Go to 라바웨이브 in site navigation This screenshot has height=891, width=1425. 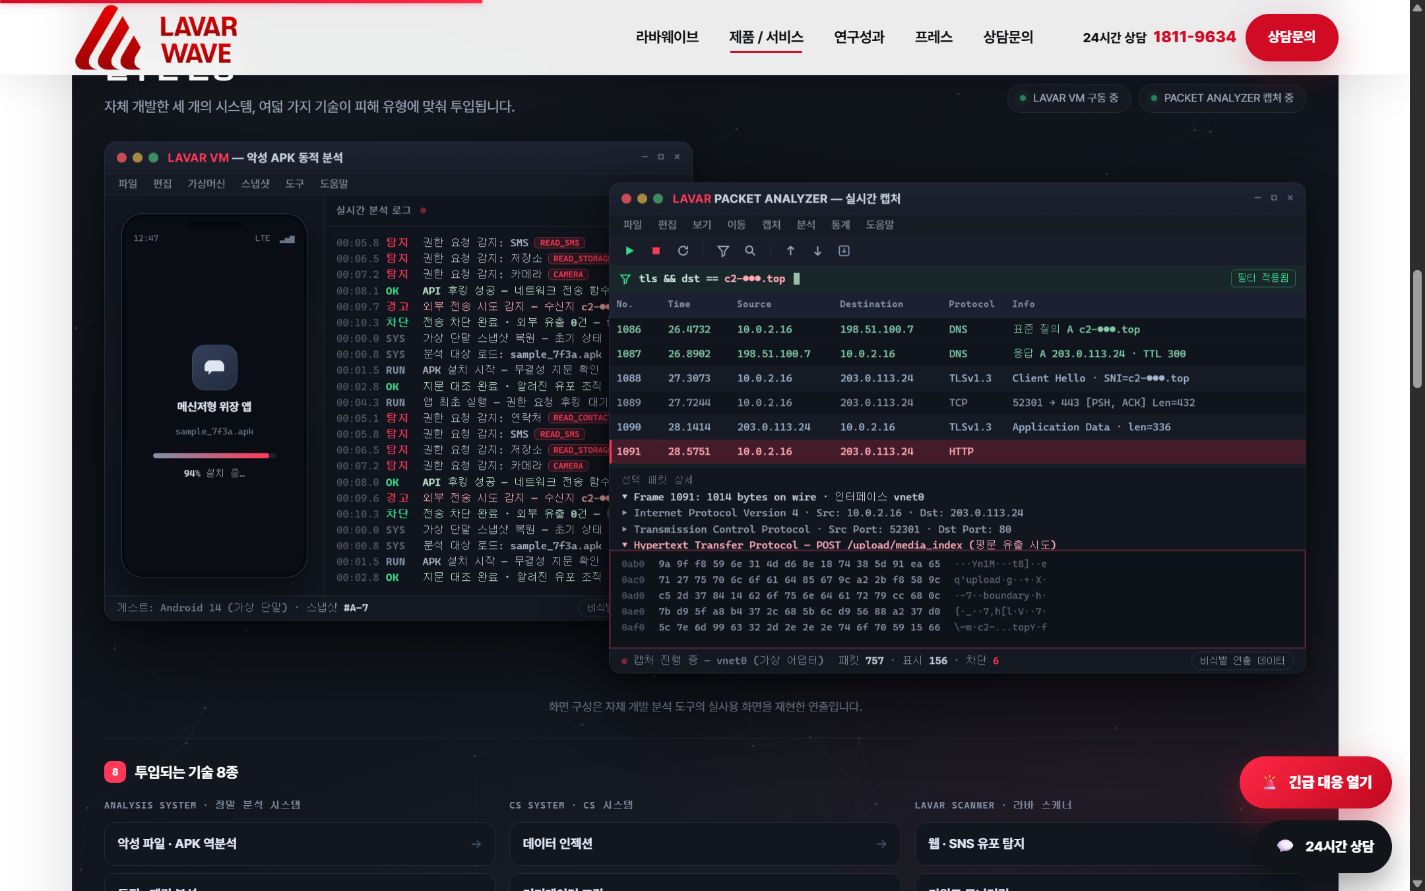click(667, 37)
